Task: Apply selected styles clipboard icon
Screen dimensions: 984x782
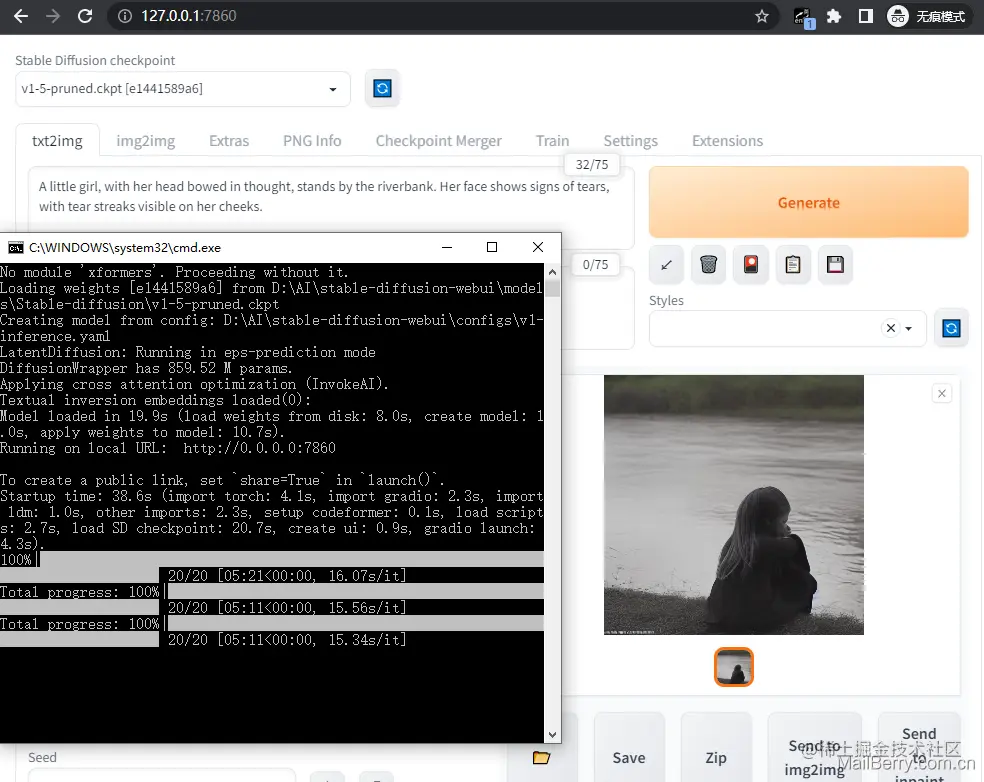Action: (793, 265)
